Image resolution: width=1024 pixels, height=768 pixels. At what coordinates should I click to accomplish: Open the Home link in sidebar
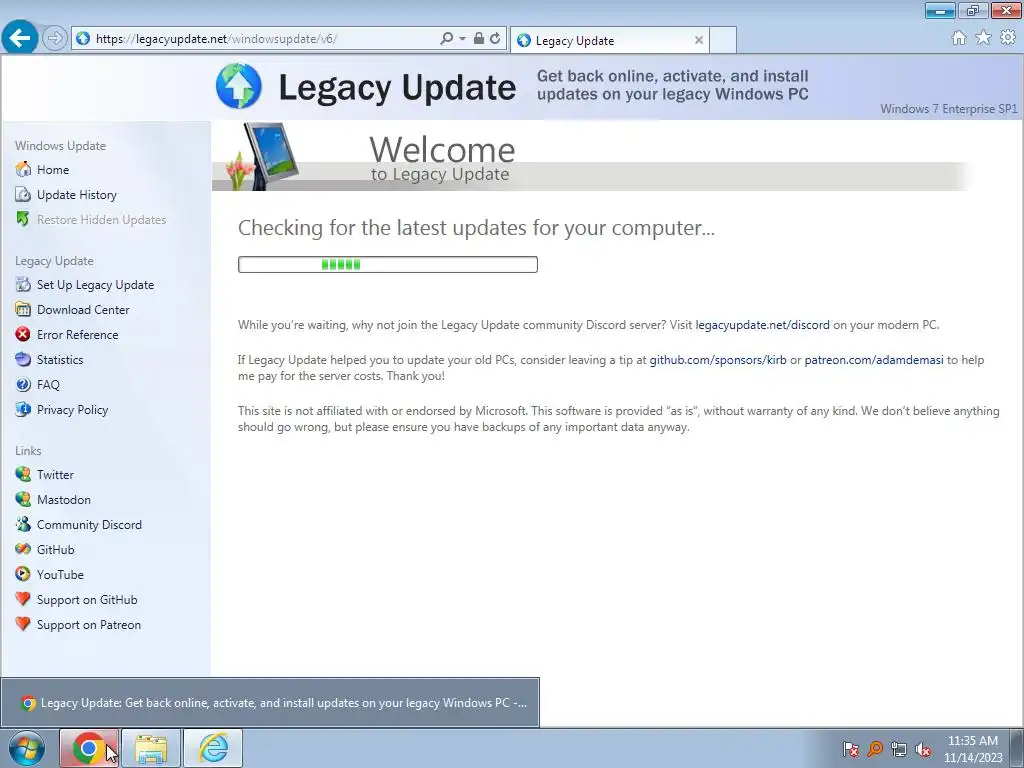(53, 170)
